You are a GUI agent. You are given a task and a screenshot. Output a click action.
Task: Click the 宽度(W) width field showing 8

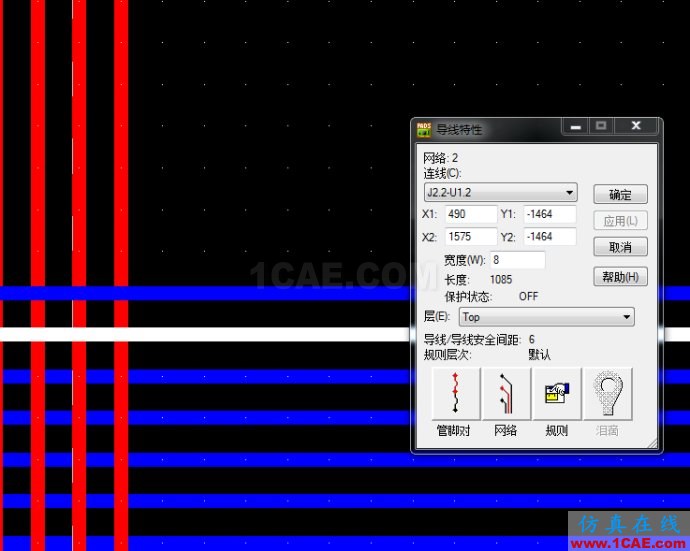click(518, 260)
